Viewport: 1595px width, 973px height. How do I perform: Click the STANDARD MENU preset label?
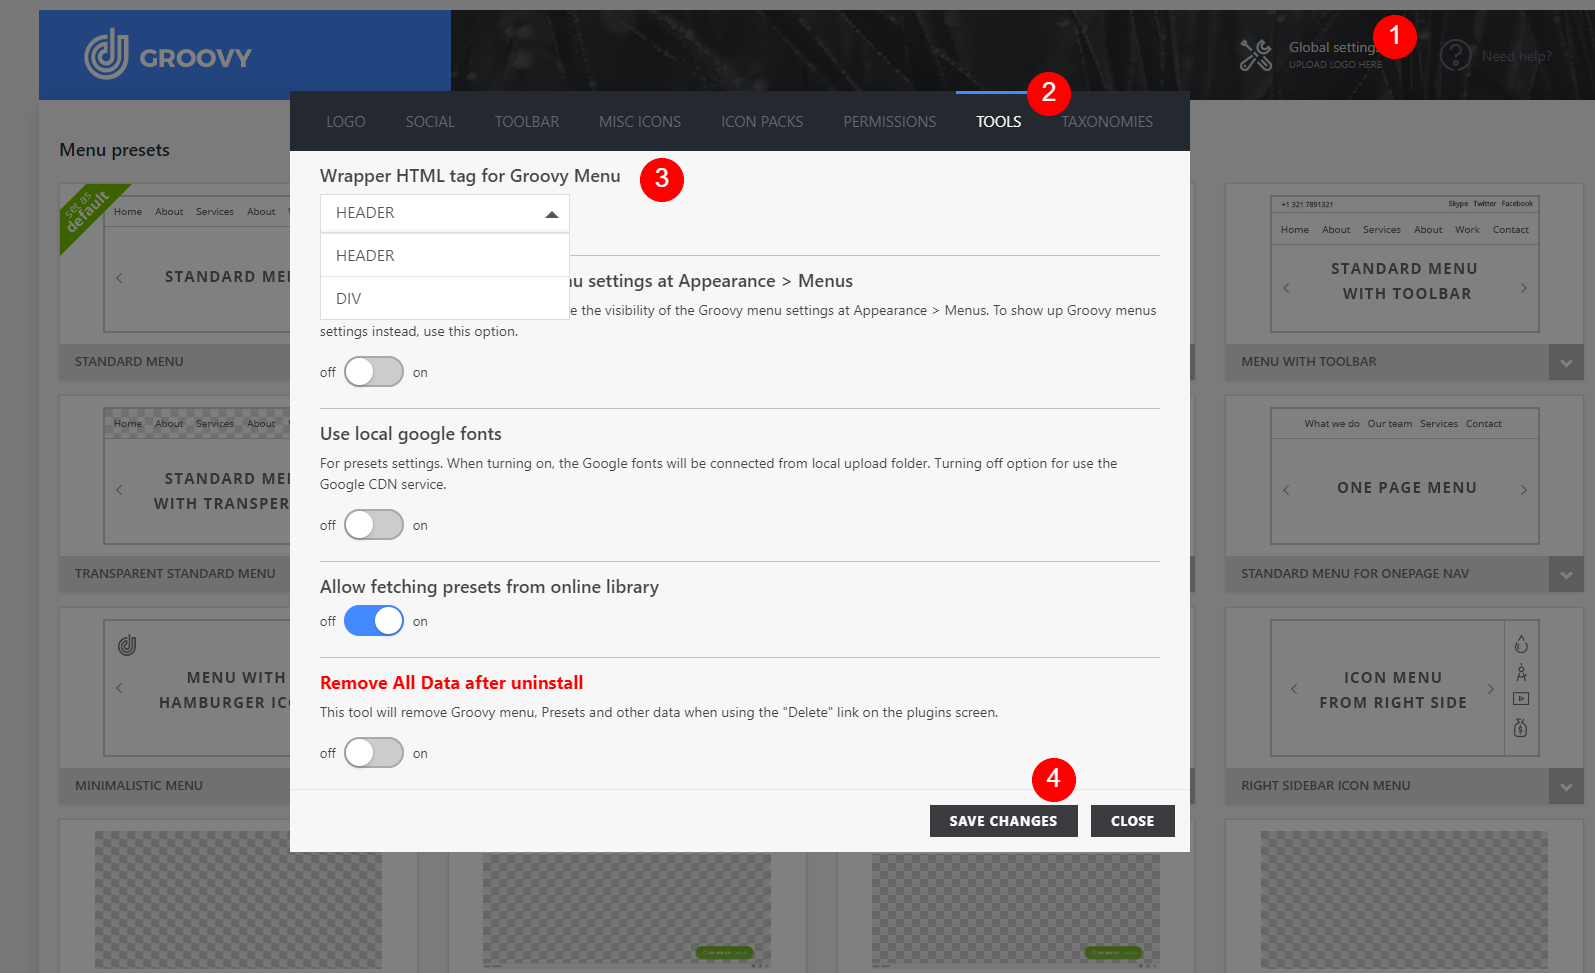pos(129,362)
